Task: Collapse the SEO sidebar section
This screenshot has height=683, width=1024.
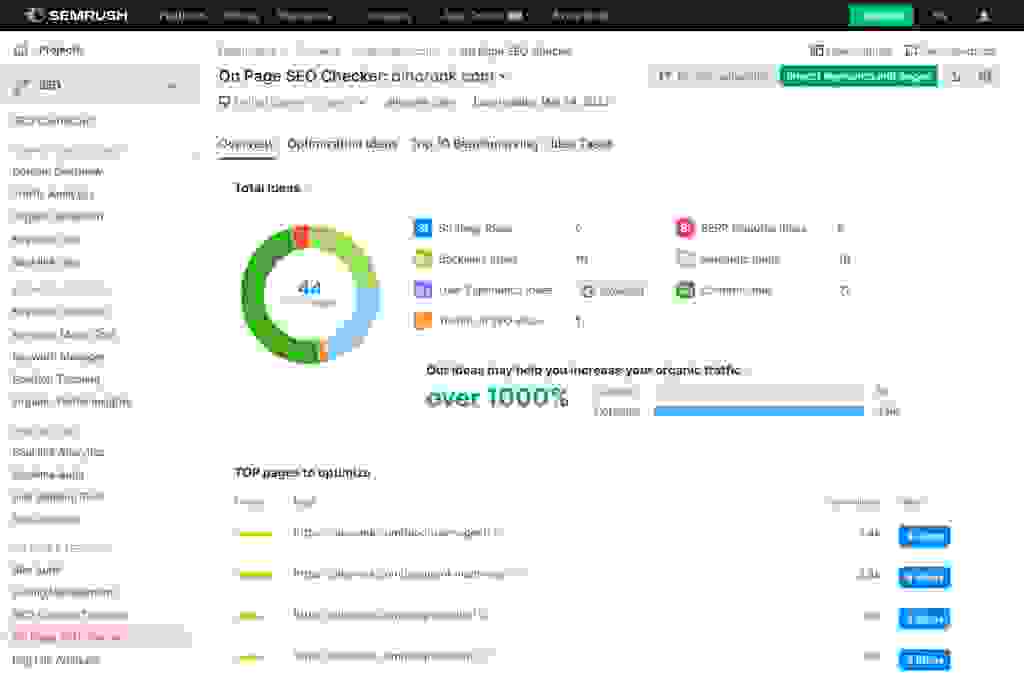Action: click(172, 86)
